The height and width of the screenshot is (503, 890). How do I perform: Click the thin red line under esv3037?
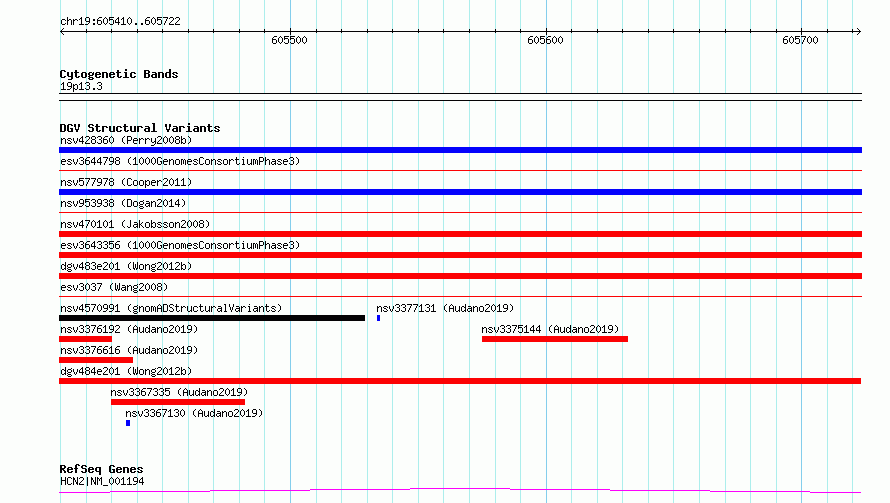(x=460, y=296)
